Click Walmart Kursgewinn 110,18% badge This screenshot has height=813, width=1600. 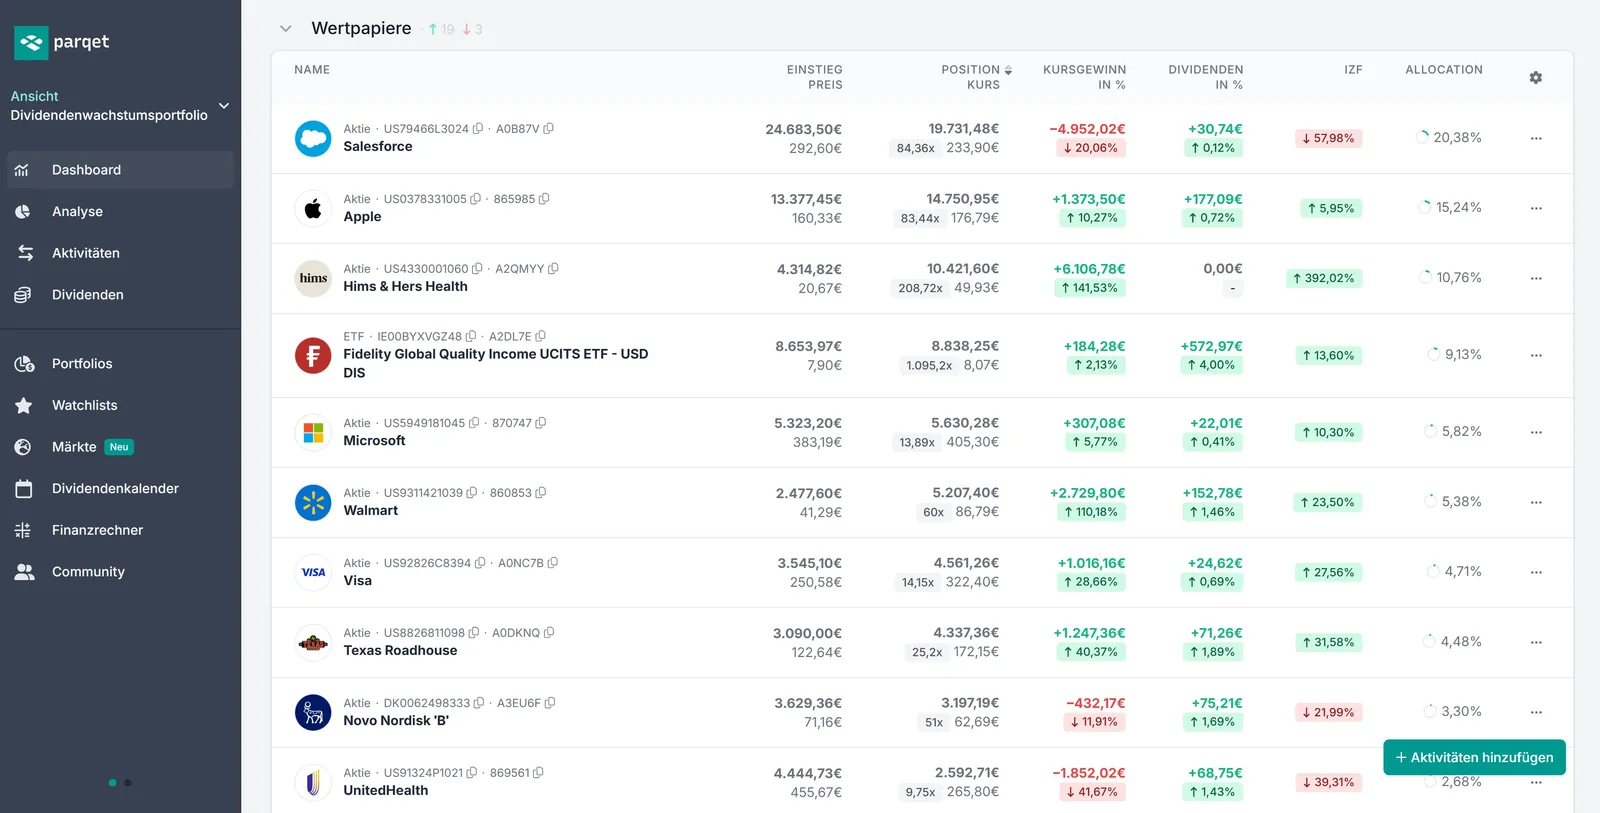(x=1091, y=512)
